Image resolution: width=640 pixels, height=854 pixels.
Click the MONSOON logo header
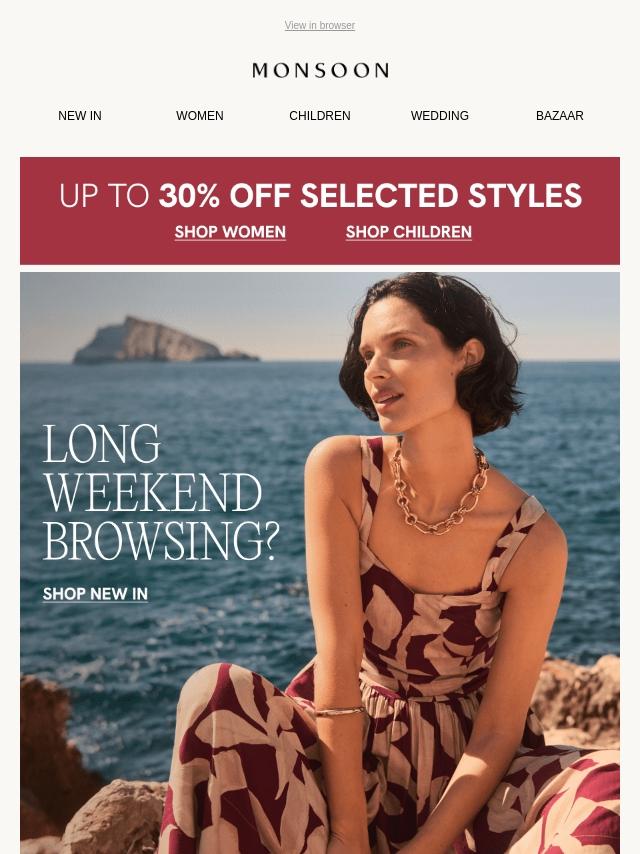pyautogui.click(x=320, y=70)
